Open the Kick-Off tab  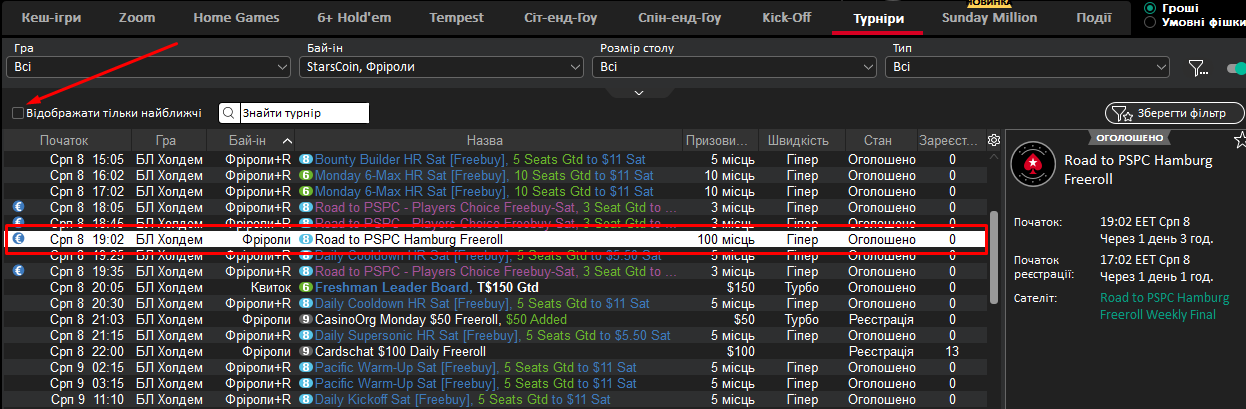(788, 18)
